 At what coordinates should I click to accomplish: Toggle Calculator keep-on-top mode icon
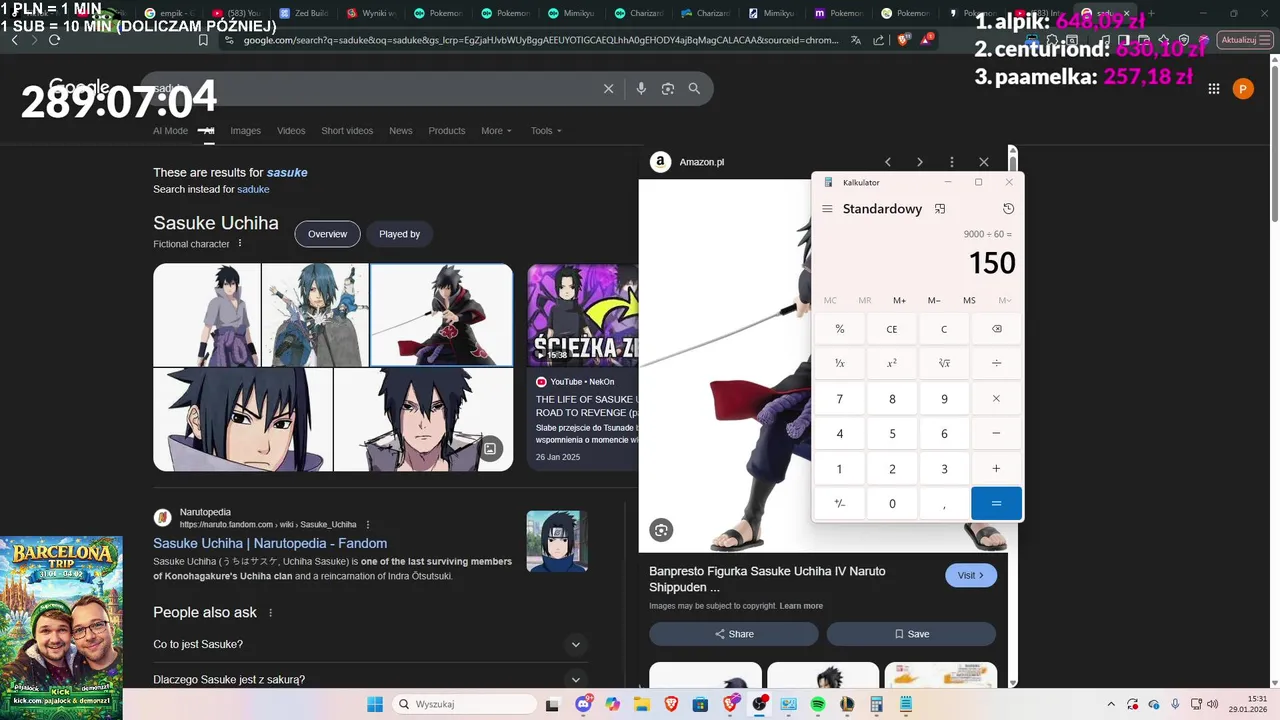(940, 209)
